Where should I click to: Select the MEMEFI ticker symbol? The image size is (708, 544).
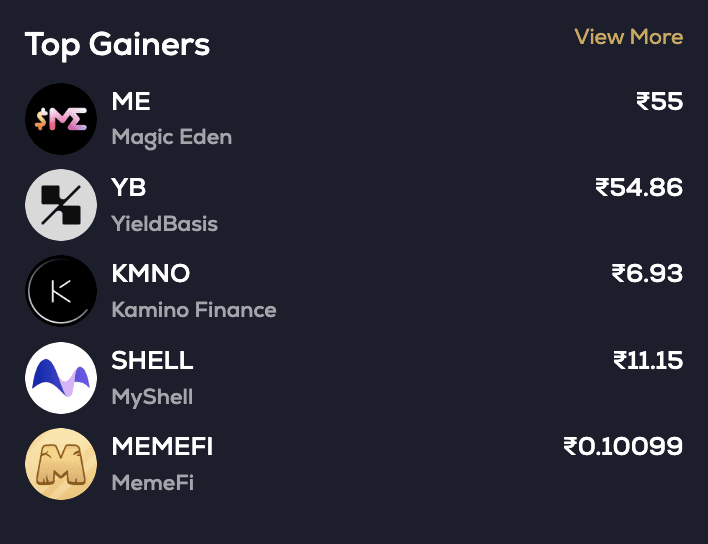[x=162, y=446]
